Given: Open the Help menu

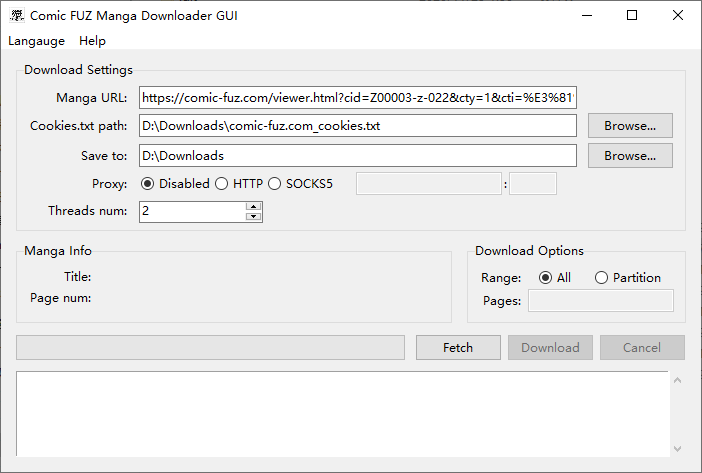Looking at the screenshot, I should point(92,41).
